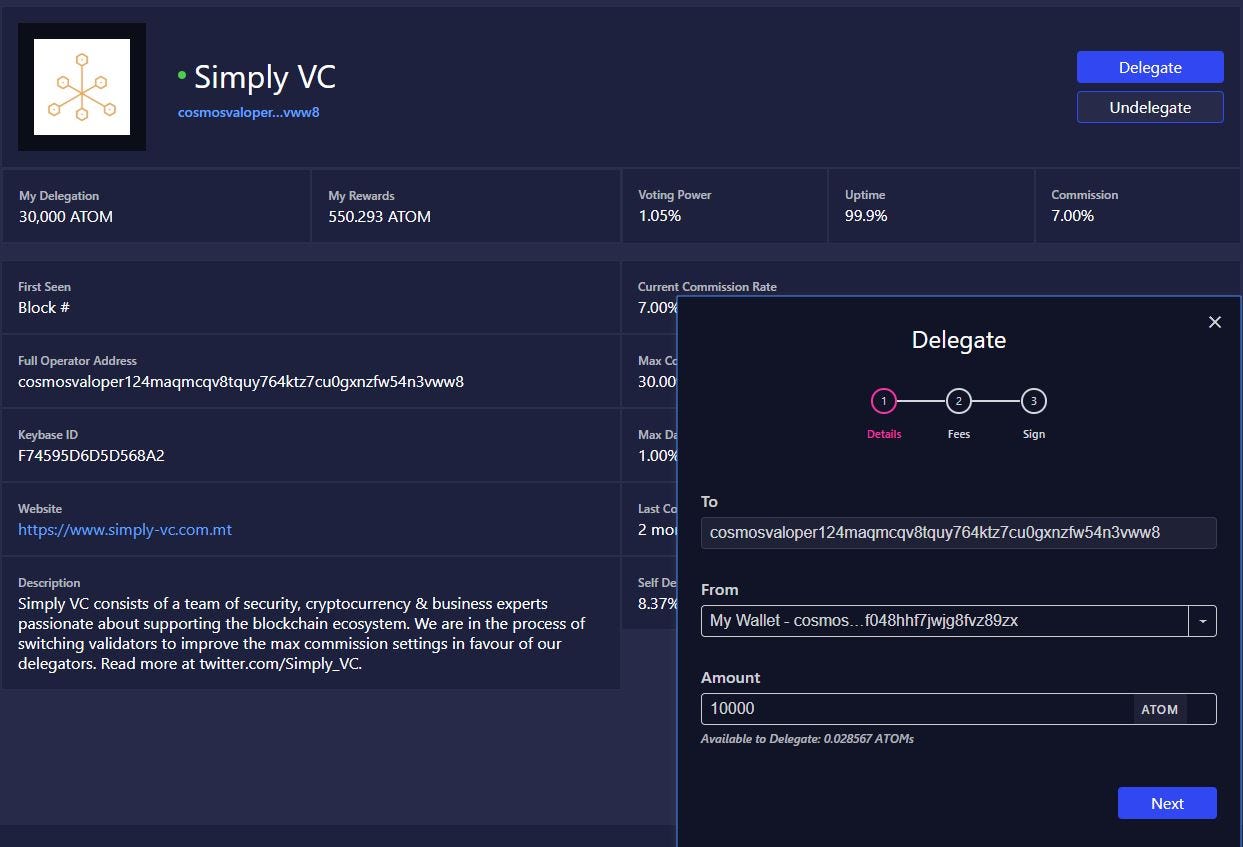Close the Delegate dialog
The image size is (1243, 847).
[1215, 322]
